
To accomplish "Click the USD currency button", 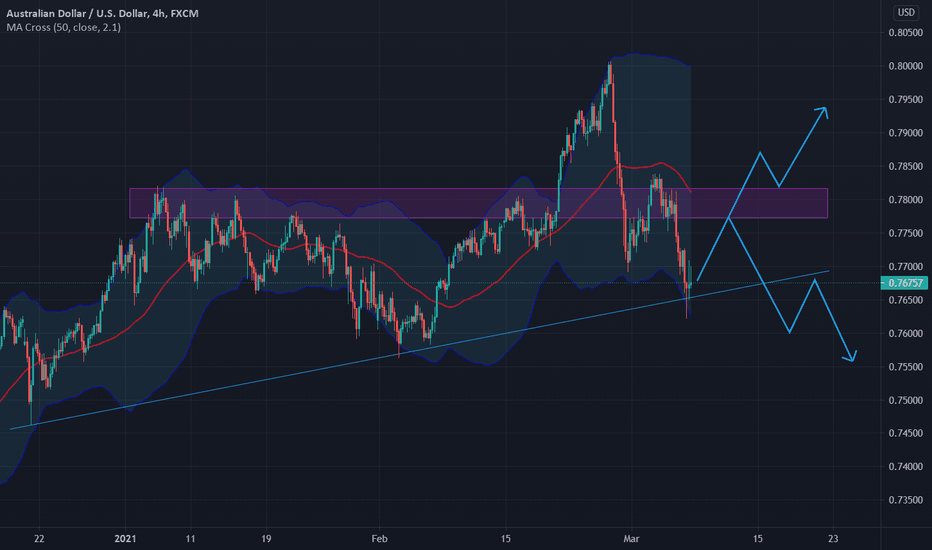I will pos(906,12).
